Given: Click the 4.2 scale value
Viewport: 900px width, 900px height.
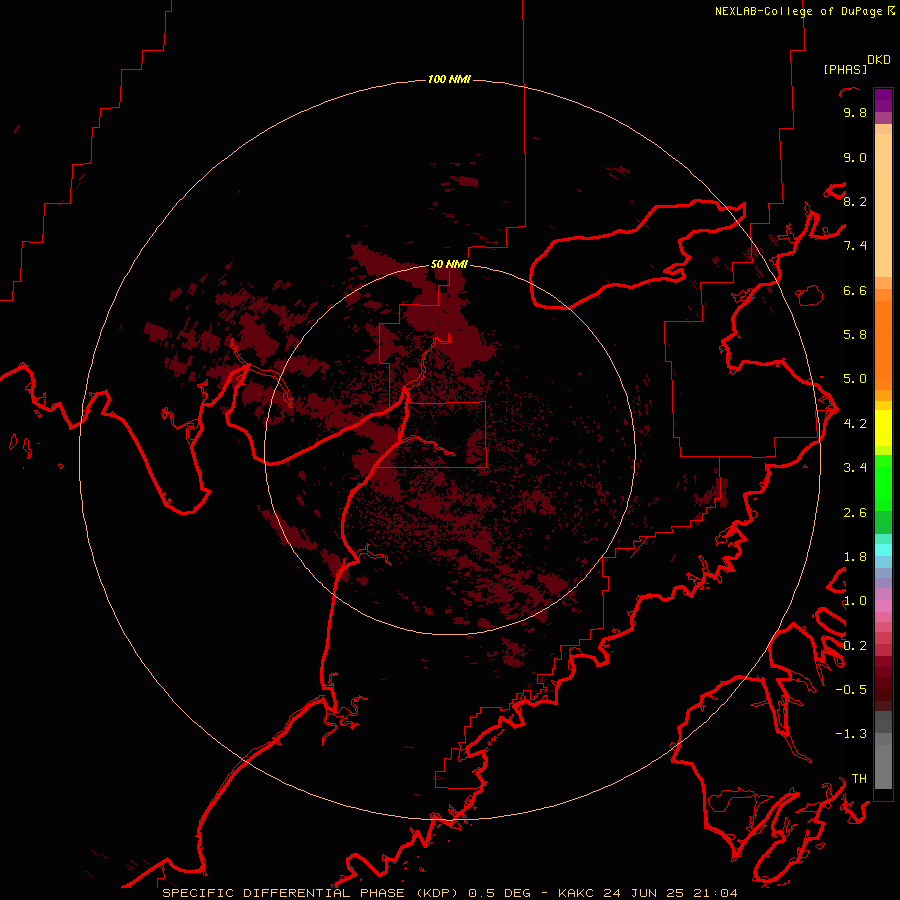Looking at the screenshot, I should click(x=855, y=424).
